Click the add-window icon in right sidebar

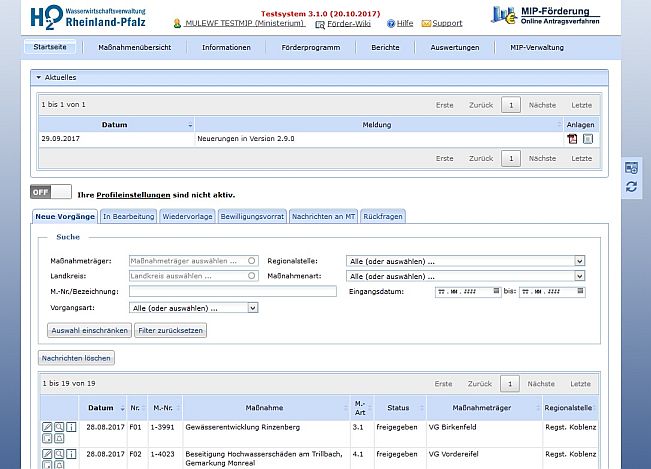[631, 168]
